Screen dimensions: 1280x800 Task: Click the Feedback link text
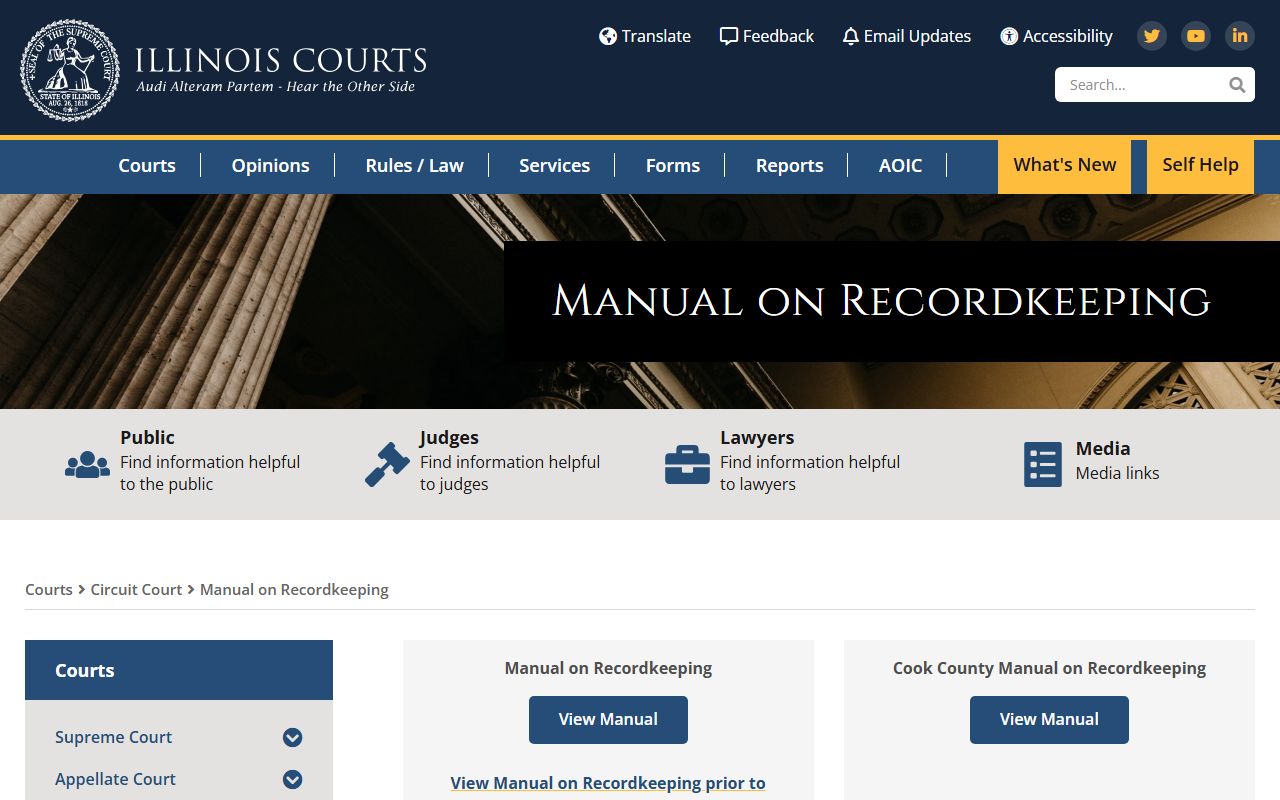tap(778, 36)
